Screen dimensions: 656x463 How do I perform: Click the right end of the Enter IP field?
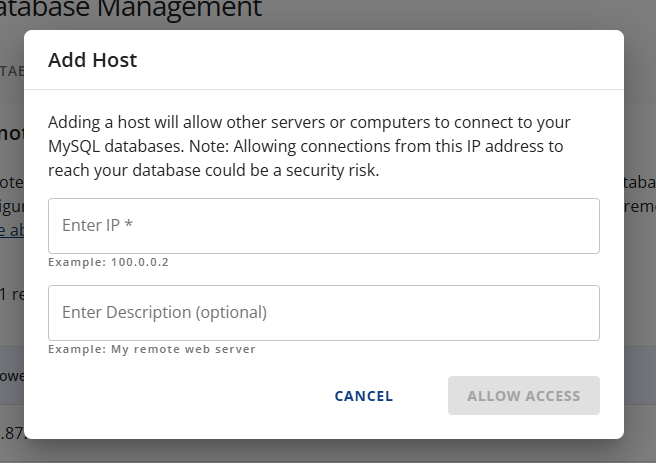click(580, 226)
